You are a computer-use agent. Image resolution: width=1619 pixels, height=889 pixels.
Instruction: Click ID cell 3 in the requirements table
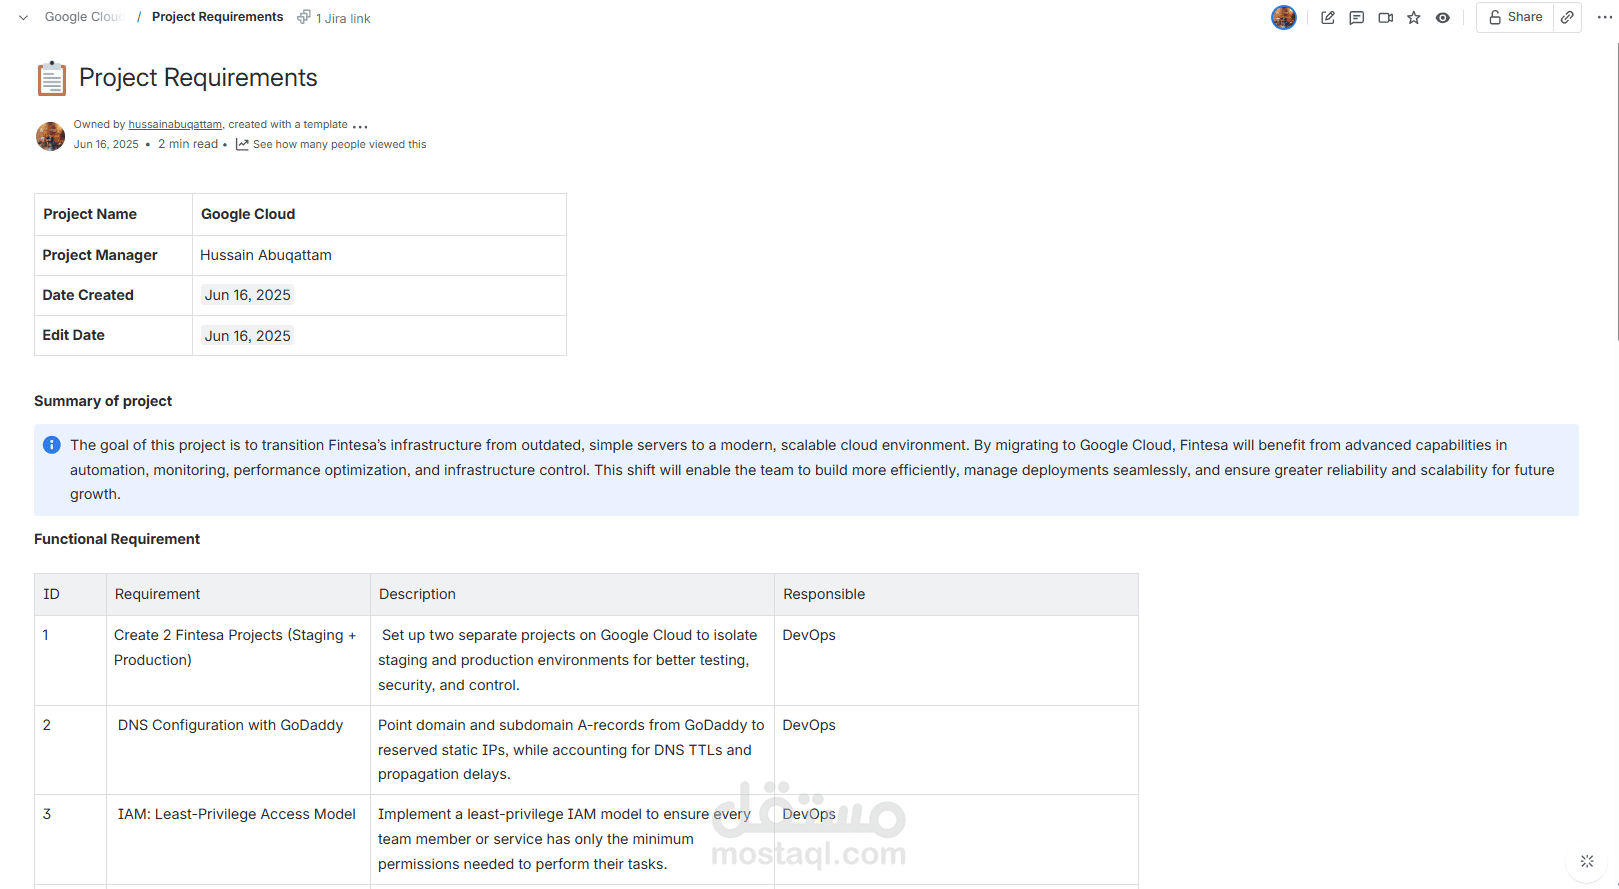point(70,839)
